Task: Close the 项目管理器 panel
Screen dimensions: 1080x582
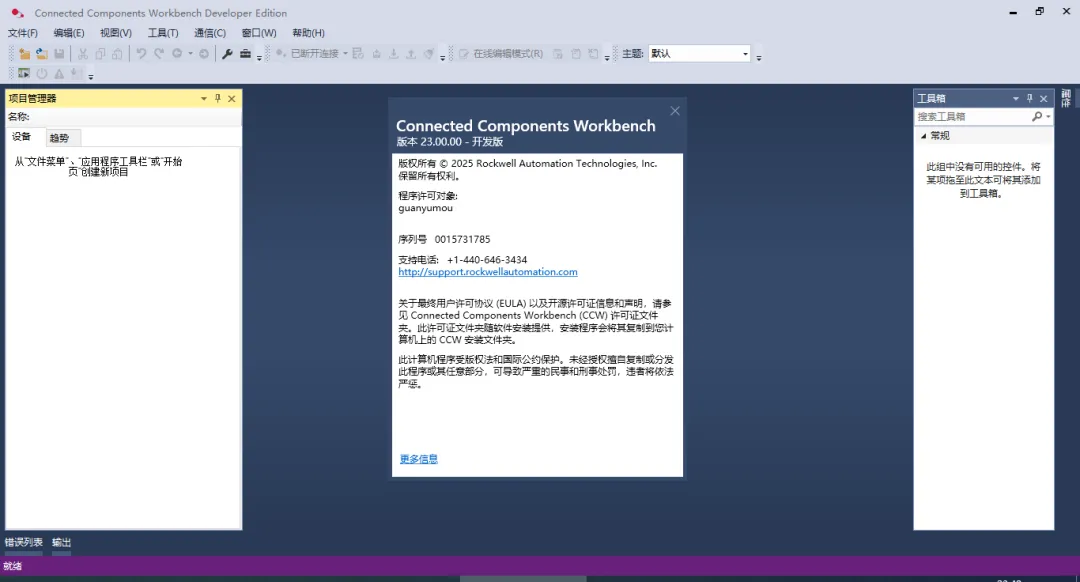Action: click(x=232, y=98)
